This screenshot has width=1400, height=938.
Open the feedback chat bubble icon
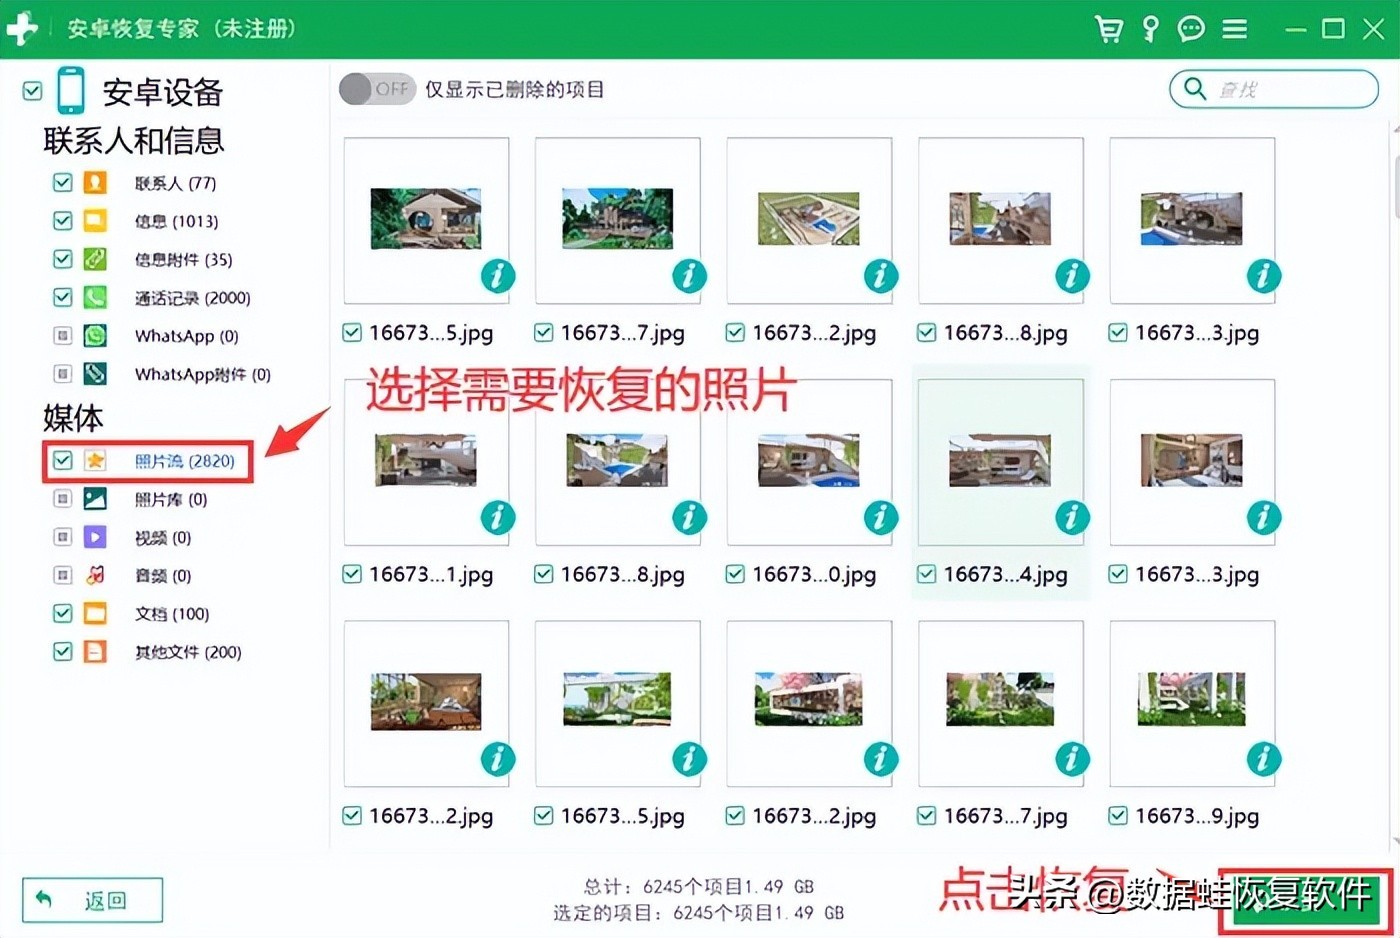pos(1191,29)
